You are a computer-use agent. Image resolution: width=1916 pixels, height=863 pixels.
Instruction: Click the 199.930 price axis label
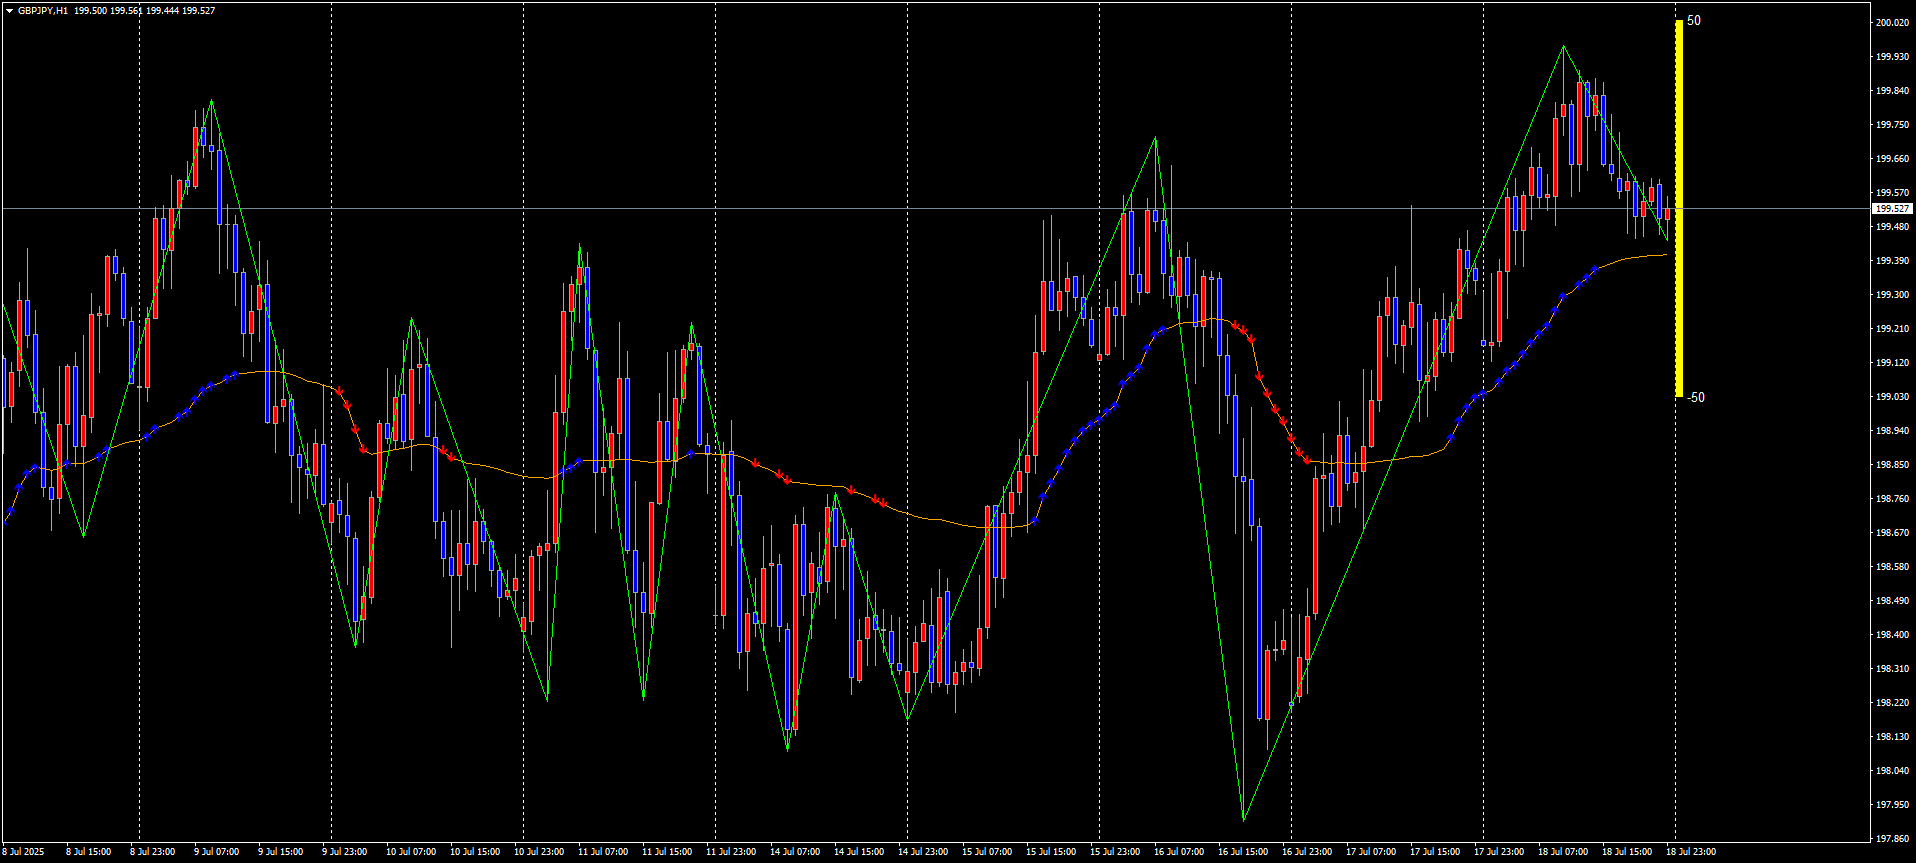click(1891, 57)
